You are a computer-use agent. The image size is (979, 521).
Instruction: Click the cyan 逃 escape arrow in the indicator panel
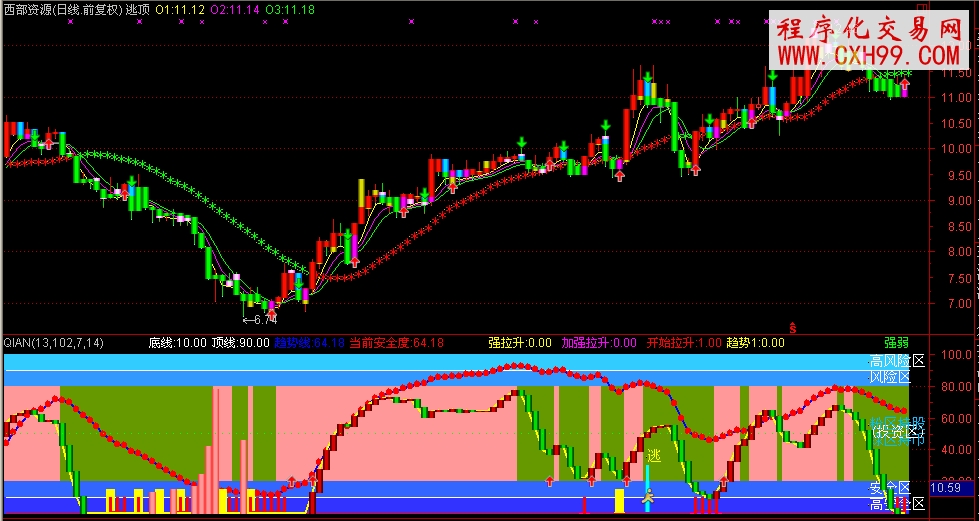(647, 478)
